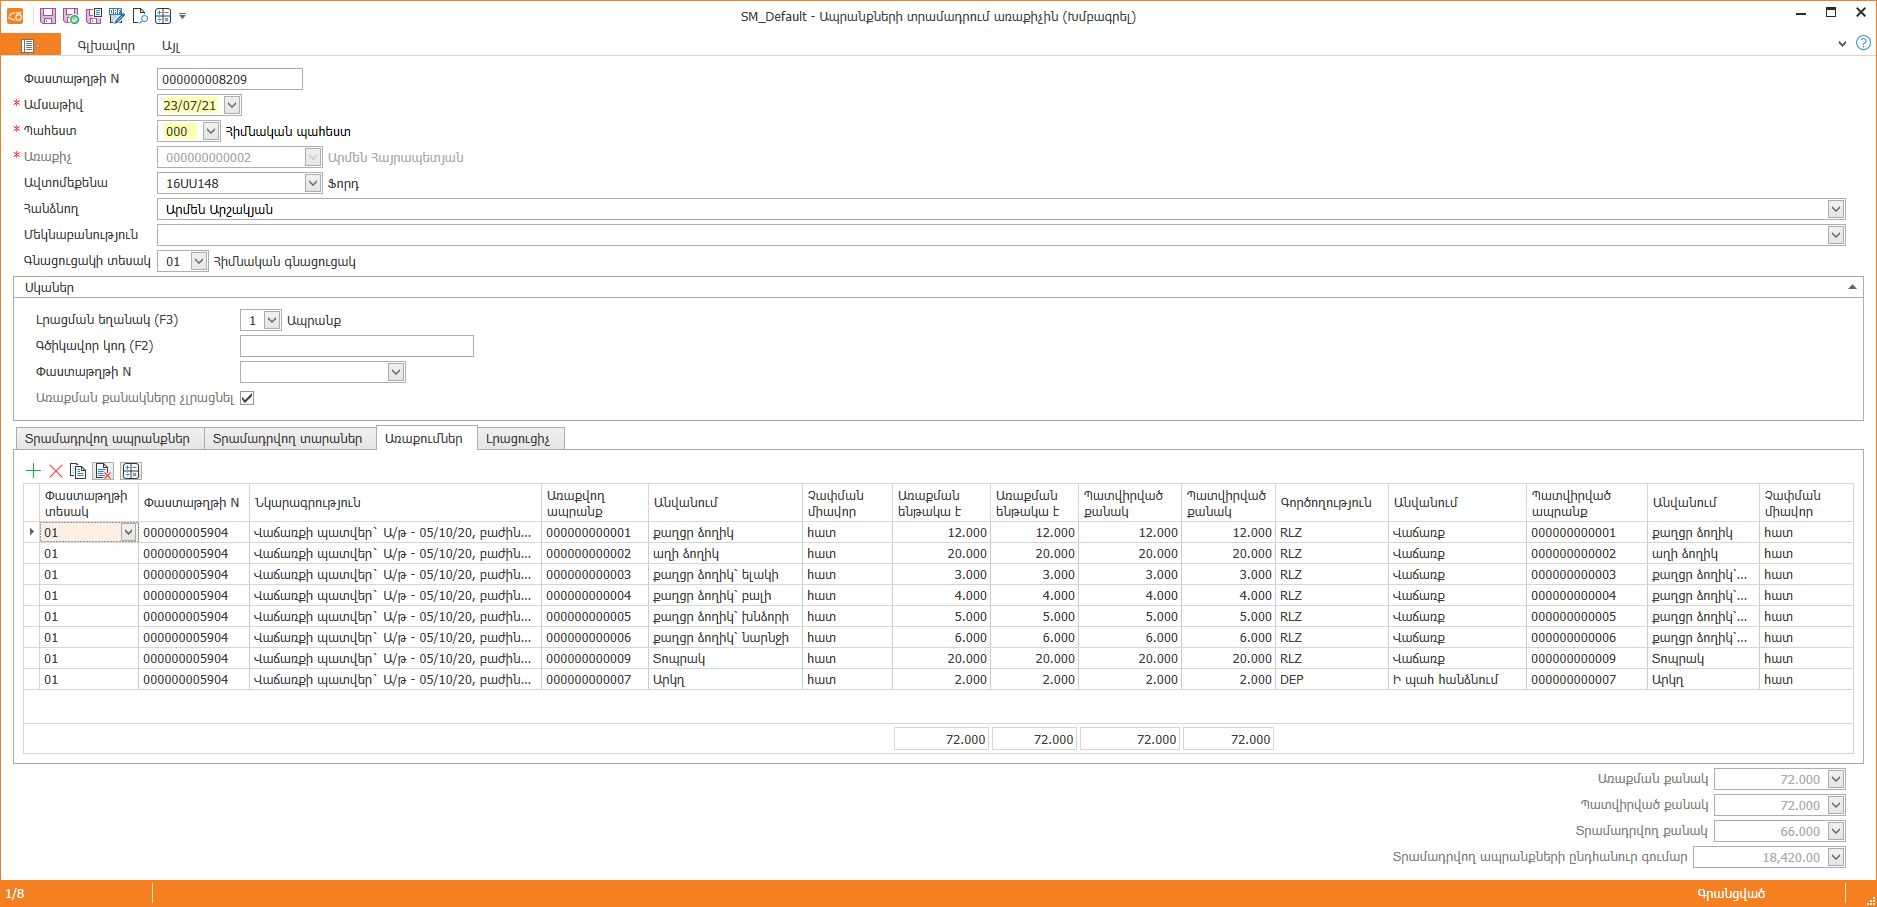
Task: Open the Պահեստ warehouse dropdown 000
Action: pos(210,131)
